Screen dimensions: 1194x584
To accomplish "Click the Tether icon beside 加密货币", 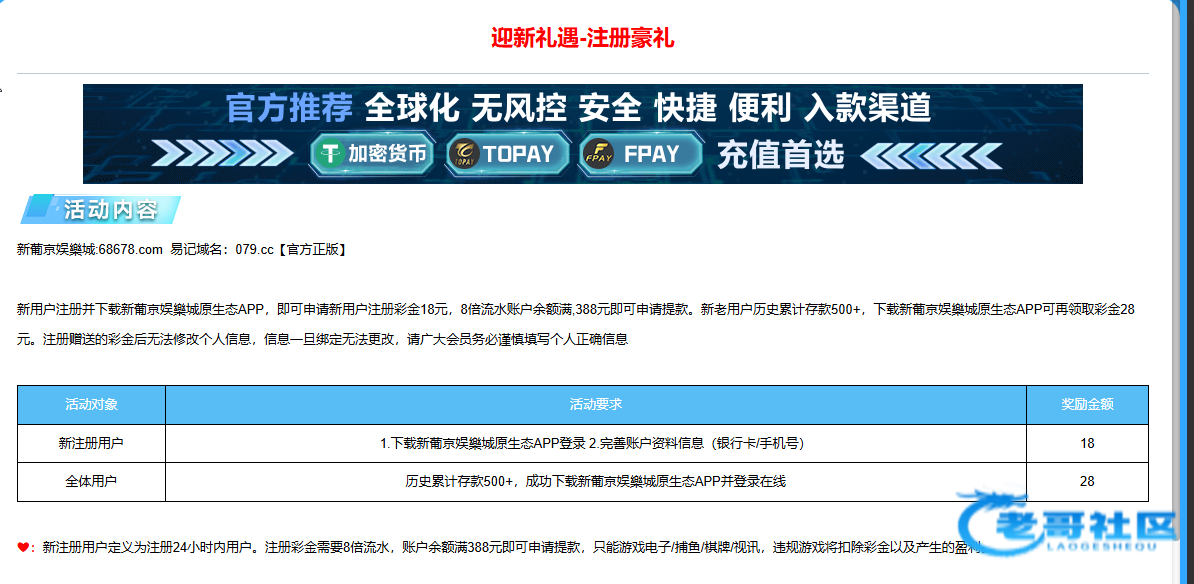I will point(327,154).
